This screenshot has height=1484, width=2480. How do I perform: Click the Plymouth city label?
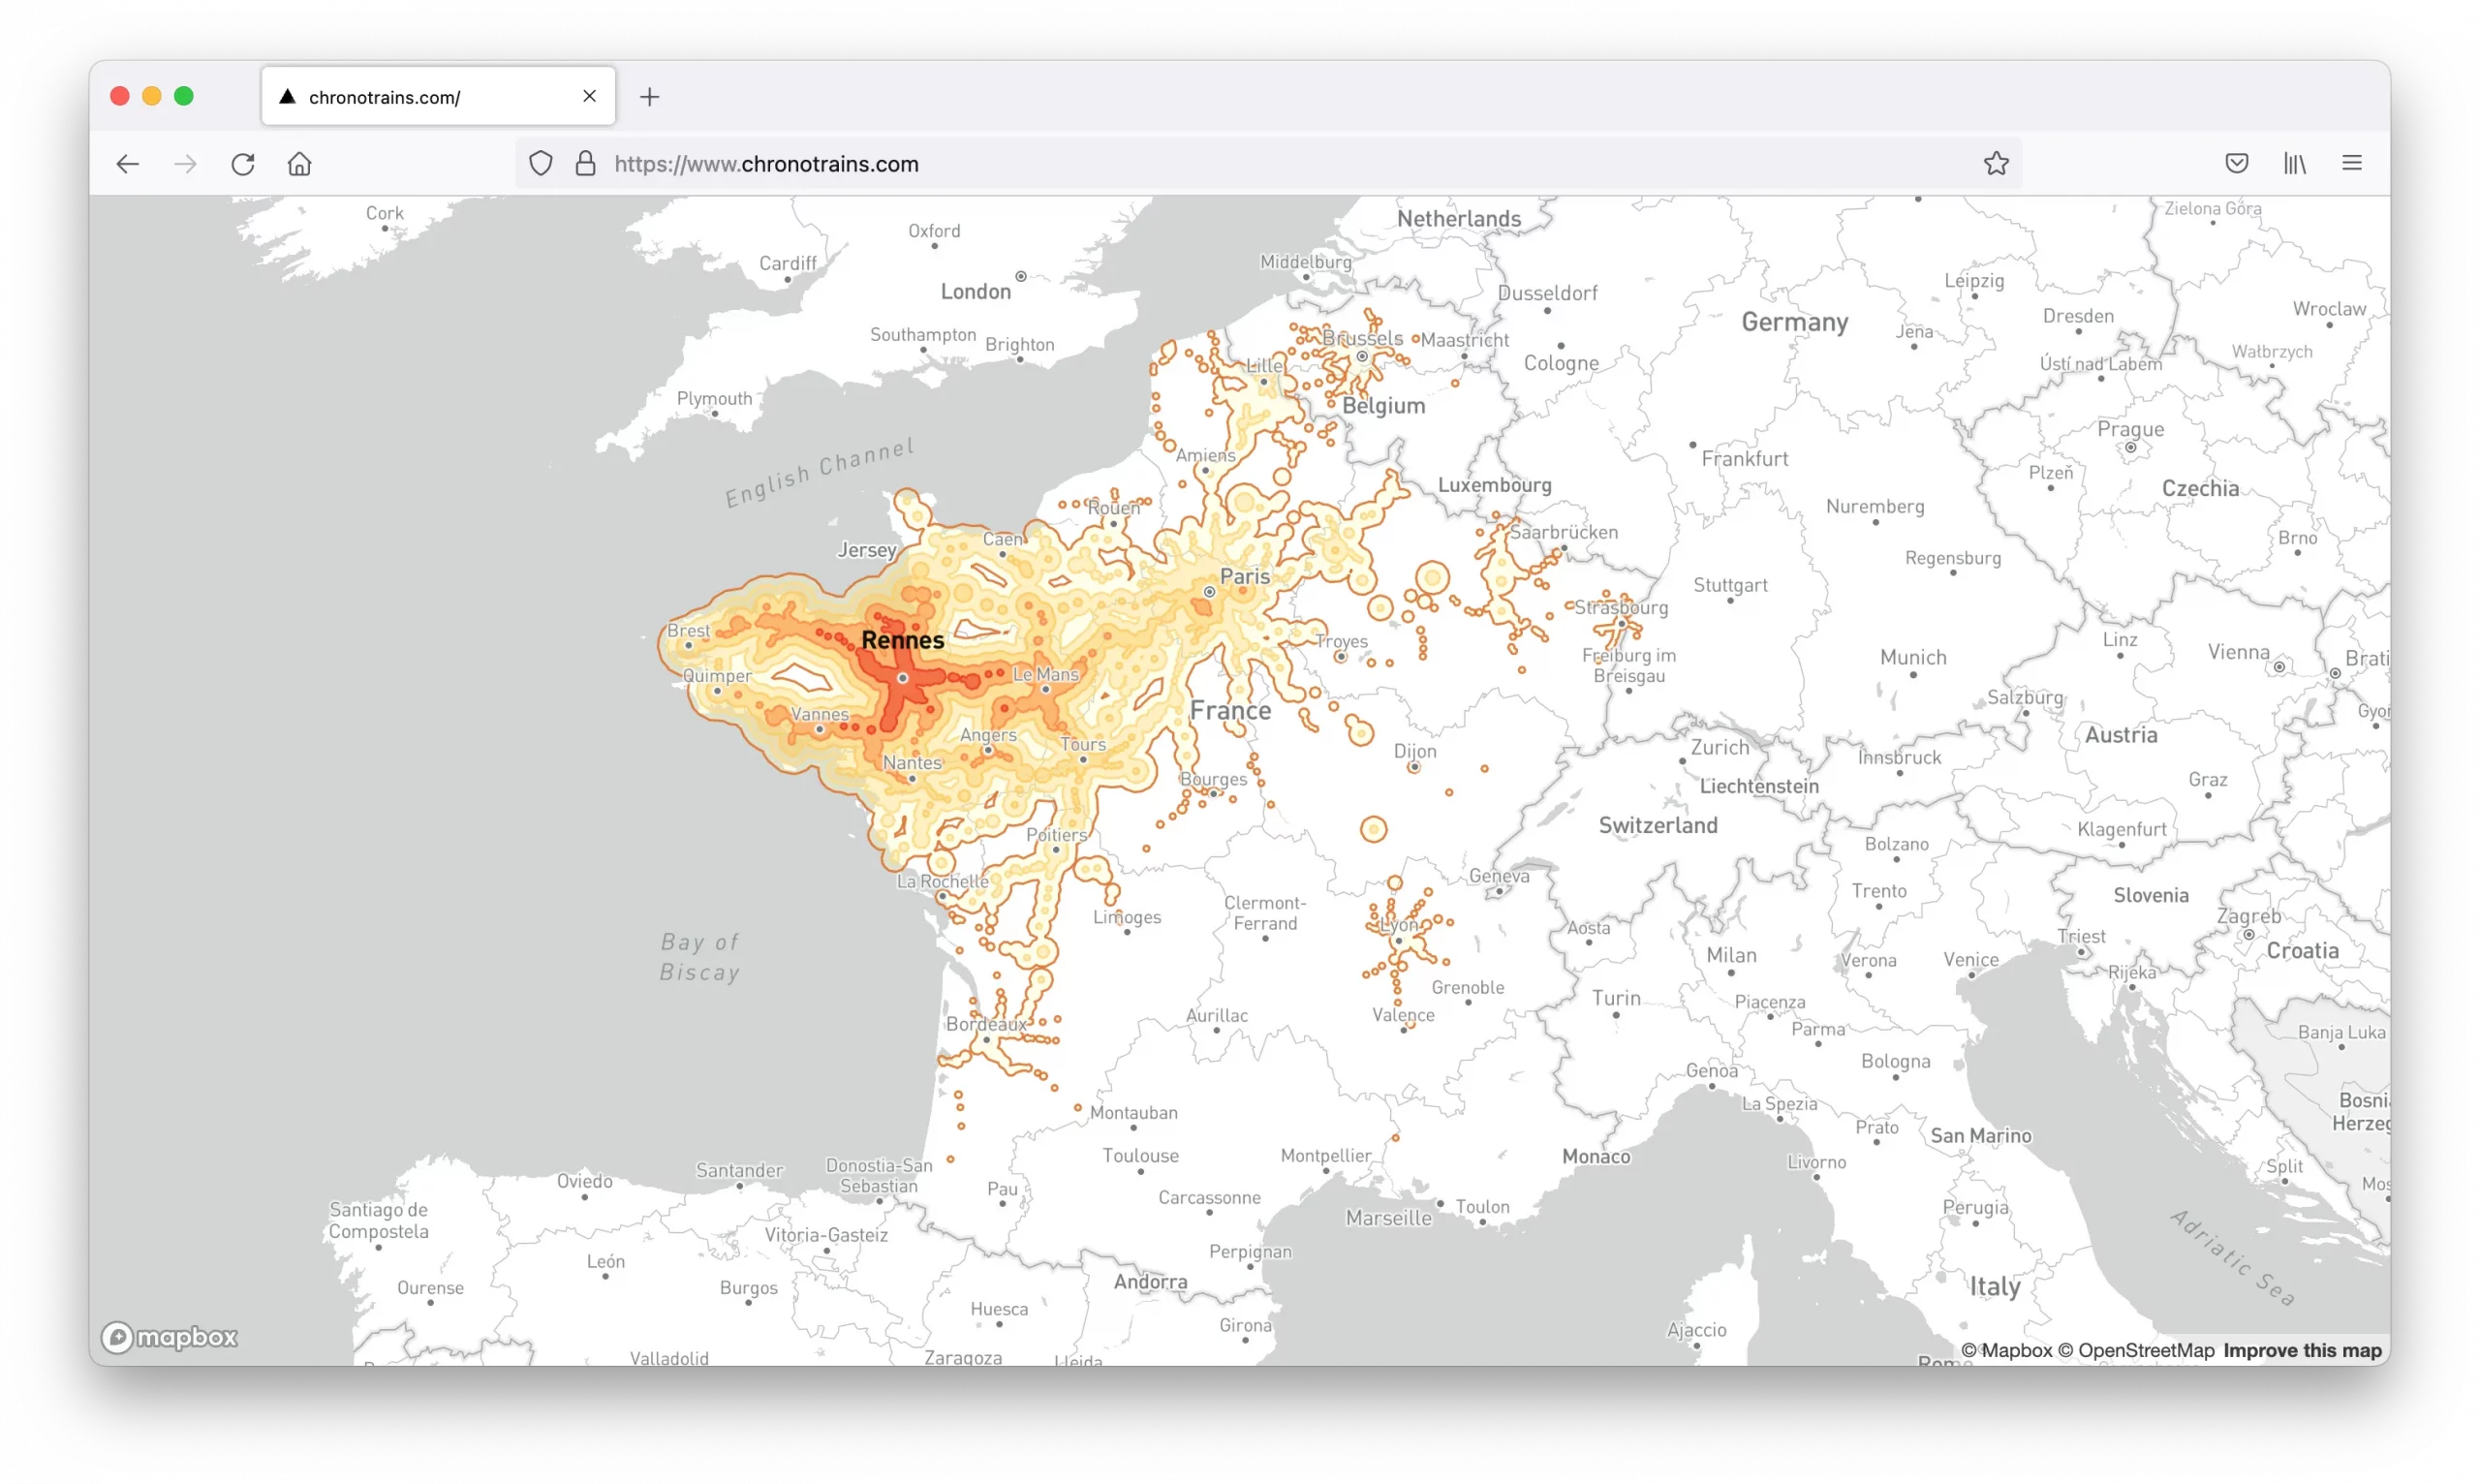714,398
